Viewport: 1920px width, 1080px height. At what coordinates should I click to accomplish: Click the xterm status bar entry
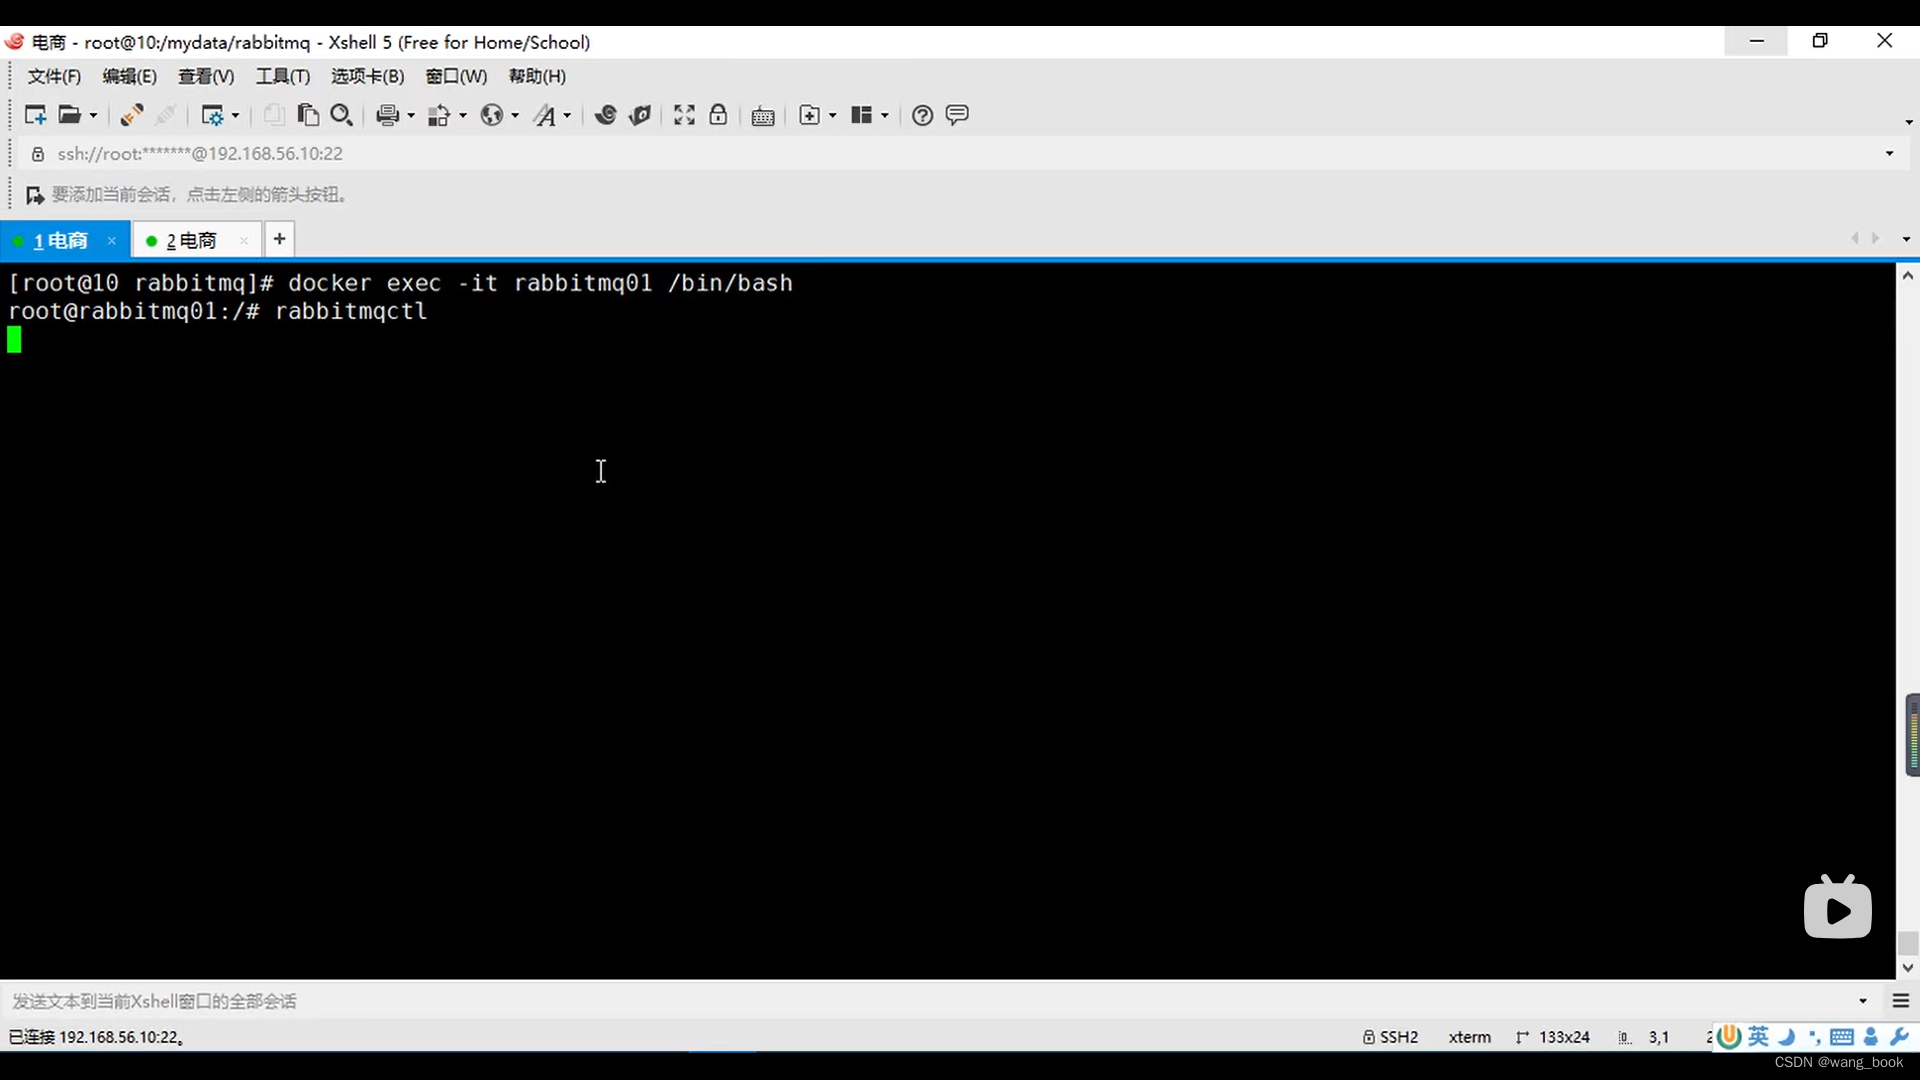[1470, 1037]
